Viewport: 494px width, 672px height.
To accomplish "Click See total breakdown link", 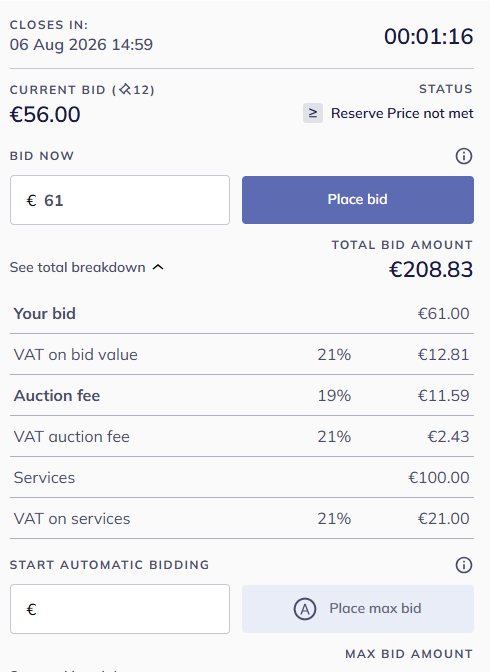I will [78, 267].
